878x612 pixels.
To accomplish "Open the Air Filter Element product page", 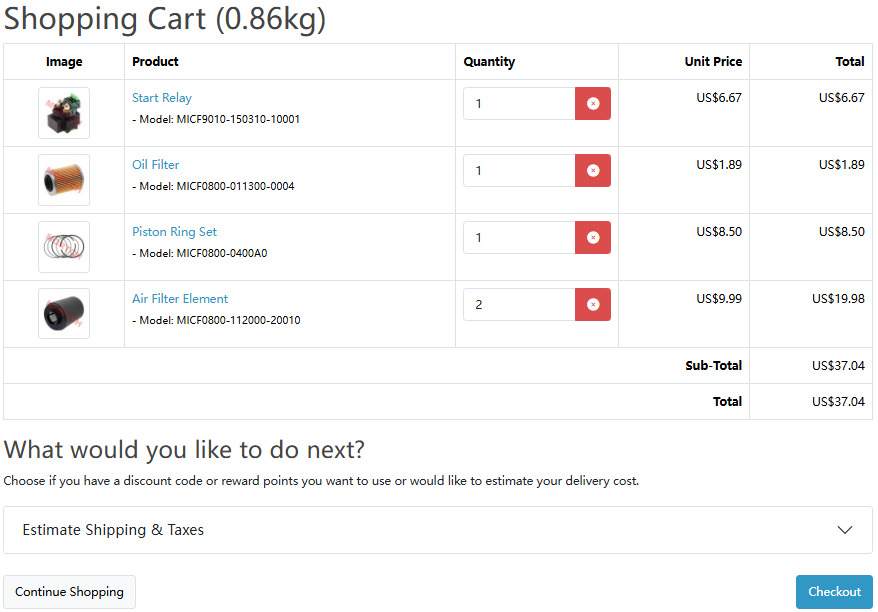I will 180,298.
